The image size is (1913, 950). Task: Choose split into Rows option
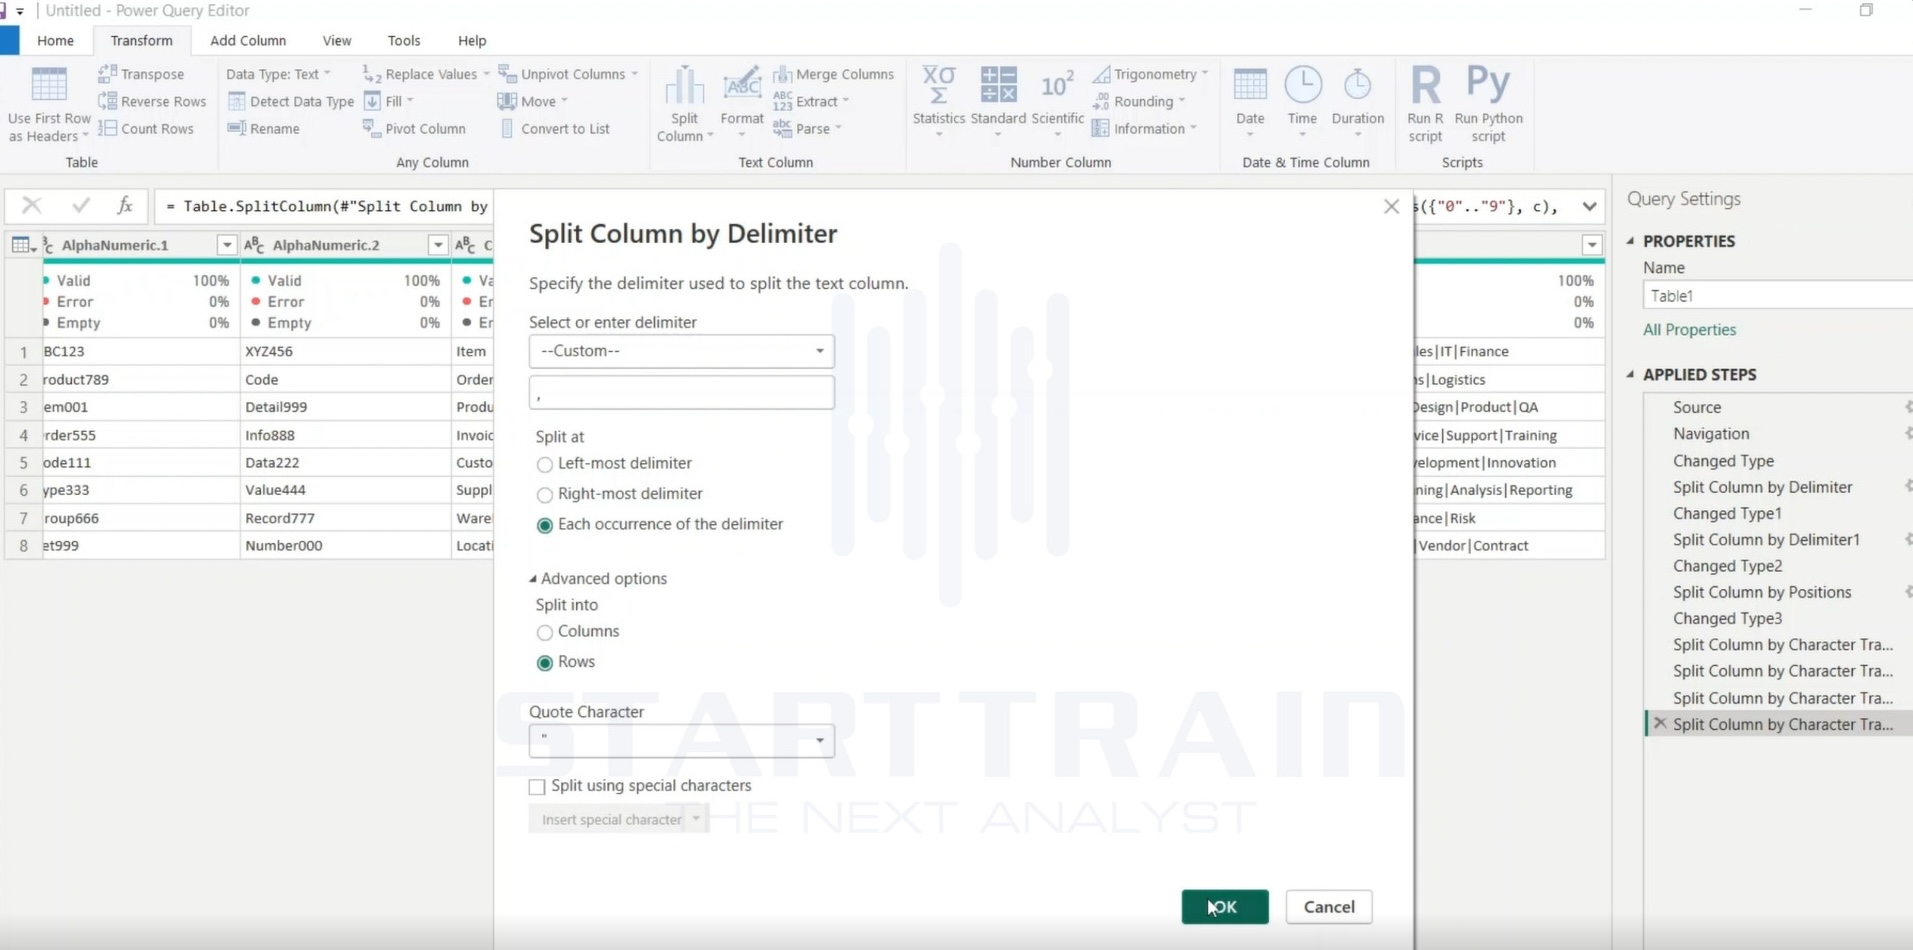pyautogui.click(x=545, y=663)
